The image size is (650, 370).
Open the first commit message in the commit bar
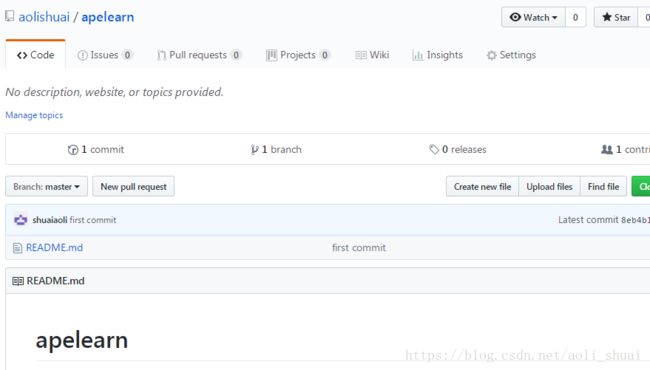click(93, 220)
